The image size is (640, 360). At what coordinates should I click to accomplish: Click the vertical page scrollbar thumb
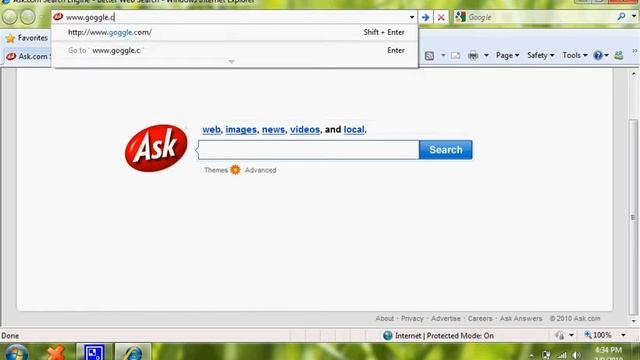point(633,216)
